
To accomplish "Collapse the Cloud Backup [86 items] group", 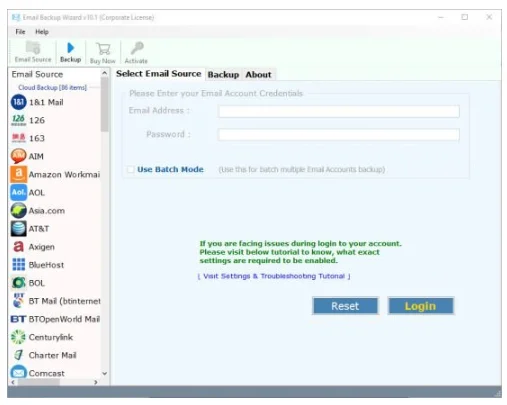I will click(52, 87).
